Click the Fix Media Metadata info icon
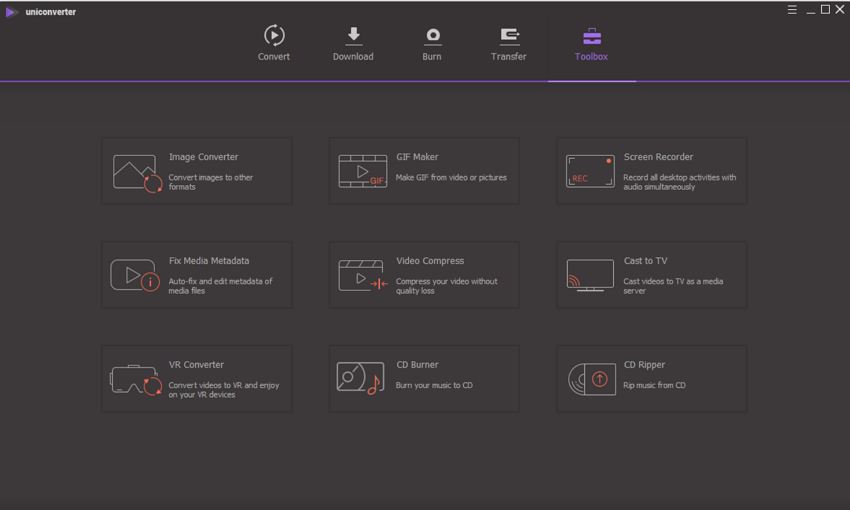 (x=135, y=275)
